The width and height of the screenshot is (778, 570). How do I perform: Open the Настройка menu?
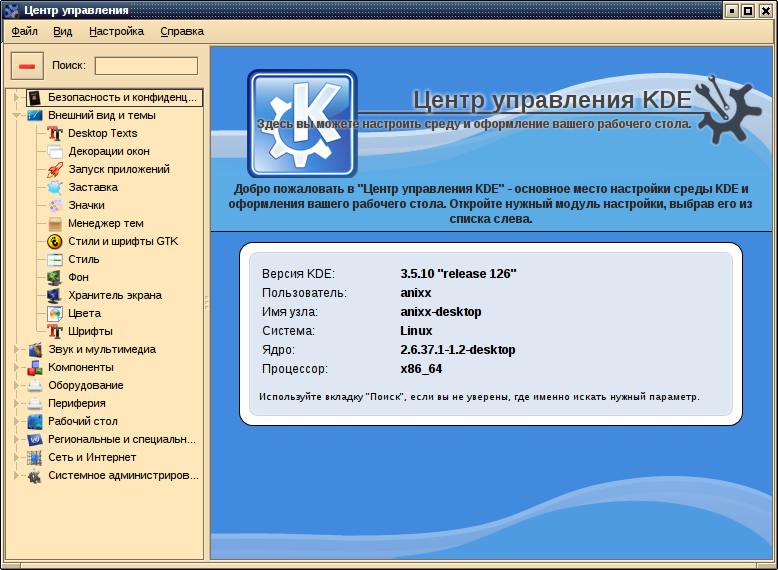tap(117, 31)
